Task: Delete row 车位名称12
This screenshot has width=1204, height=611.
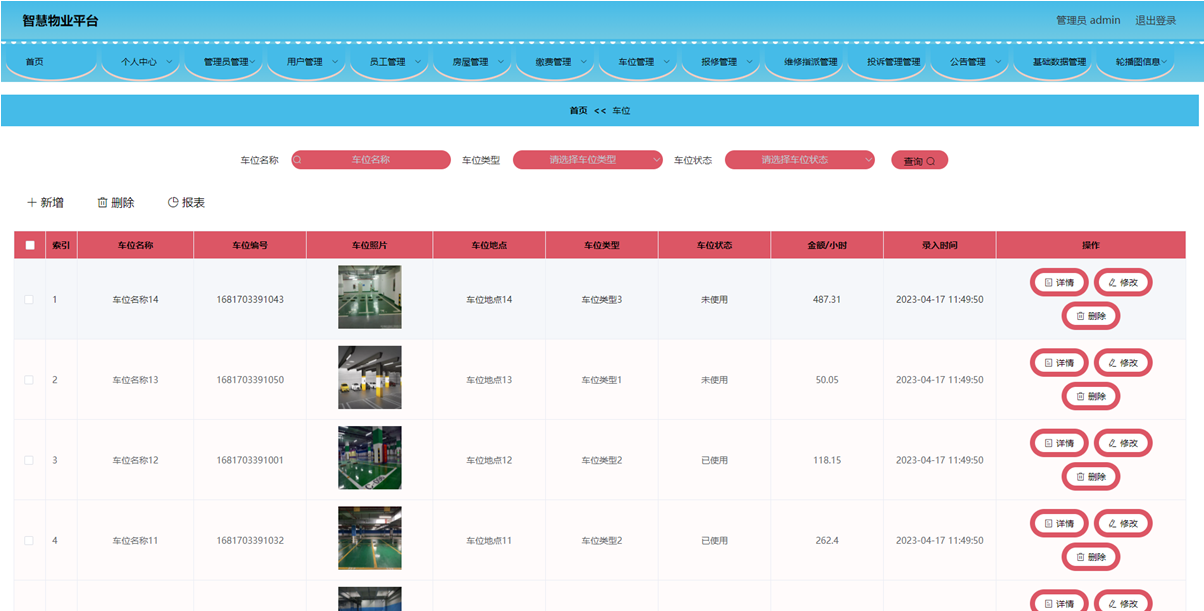Action: coord(1091,477)
